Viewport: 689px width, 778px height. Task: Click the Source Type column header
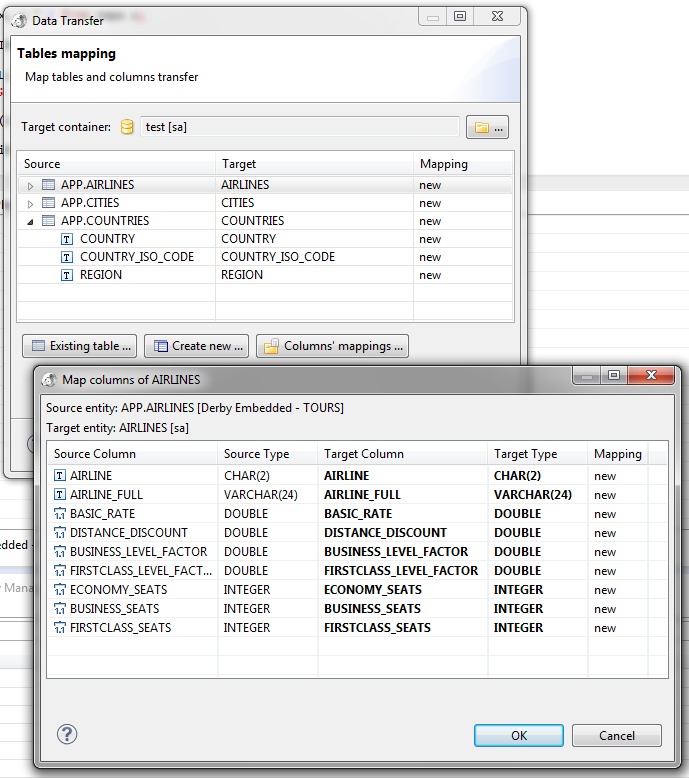pos(256,454)
